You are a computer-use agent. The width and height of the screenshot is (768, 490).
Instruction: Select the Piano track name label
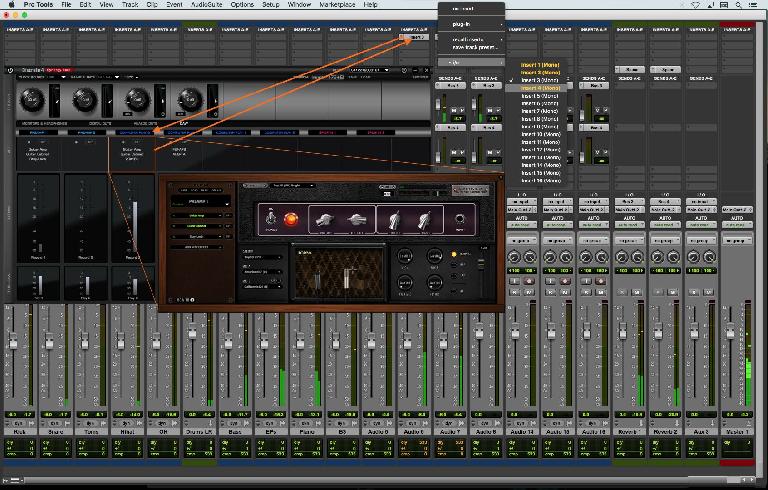[307, 432]
